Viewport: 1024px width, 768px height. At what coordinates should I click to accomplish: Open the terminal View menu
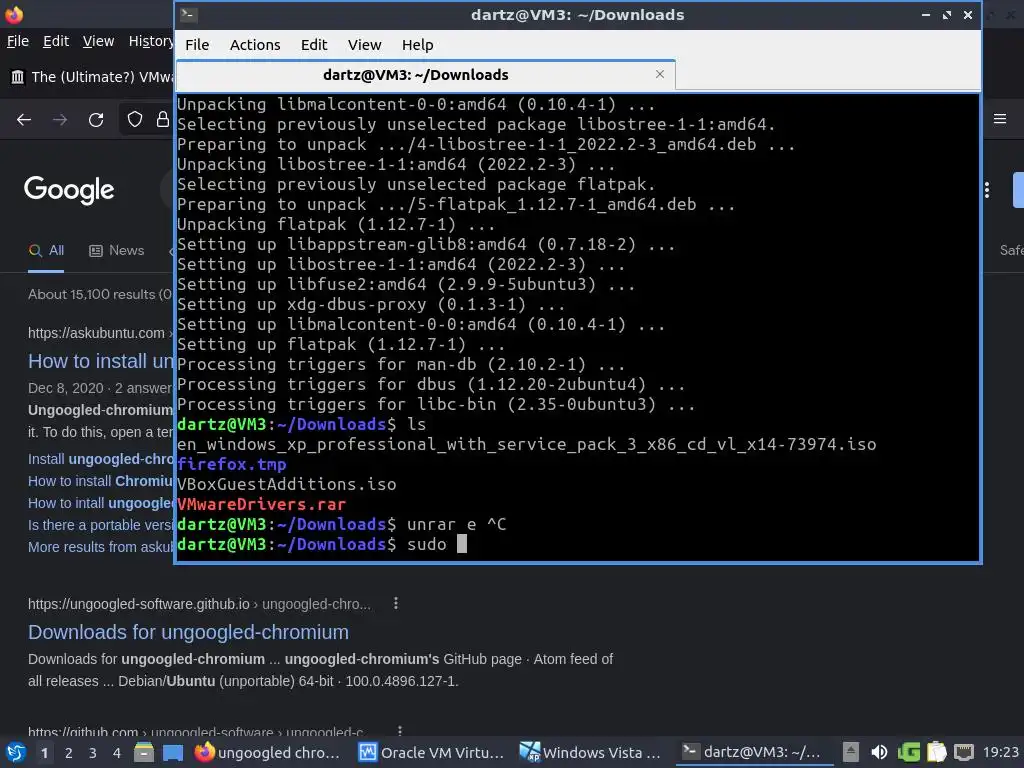pyautogui.click(x=364, y=44)
